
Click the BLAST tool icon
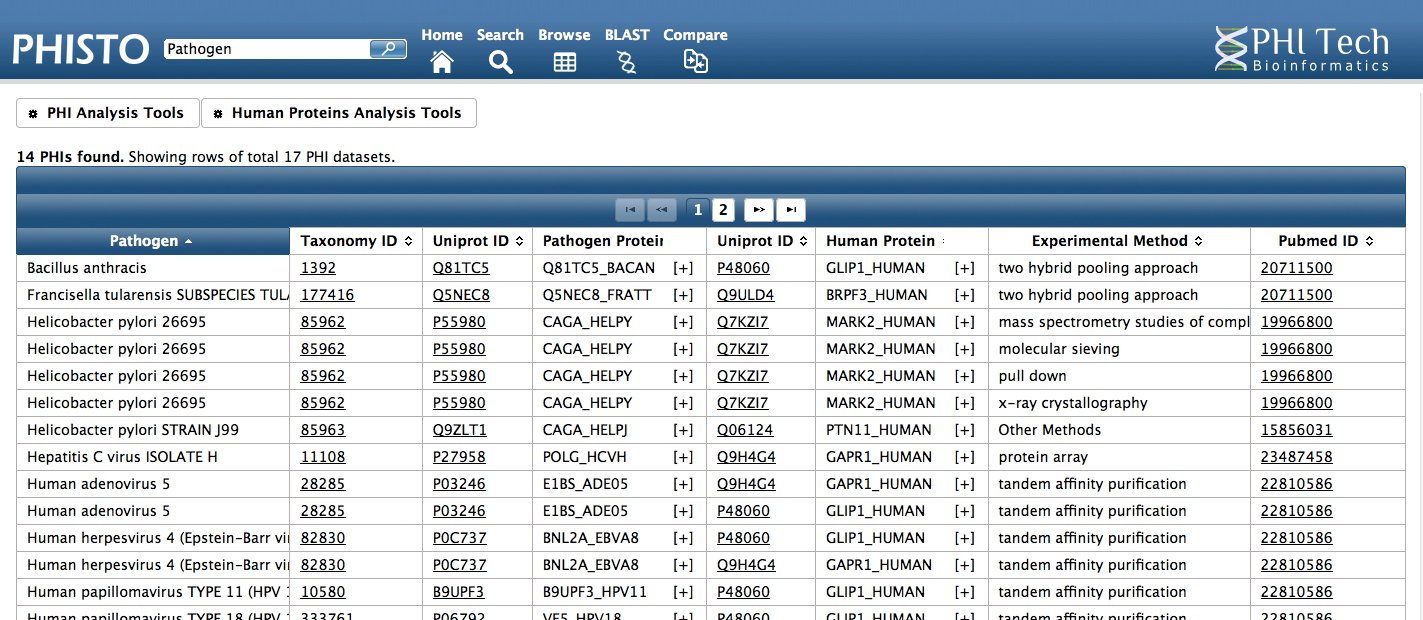(626, 61)
